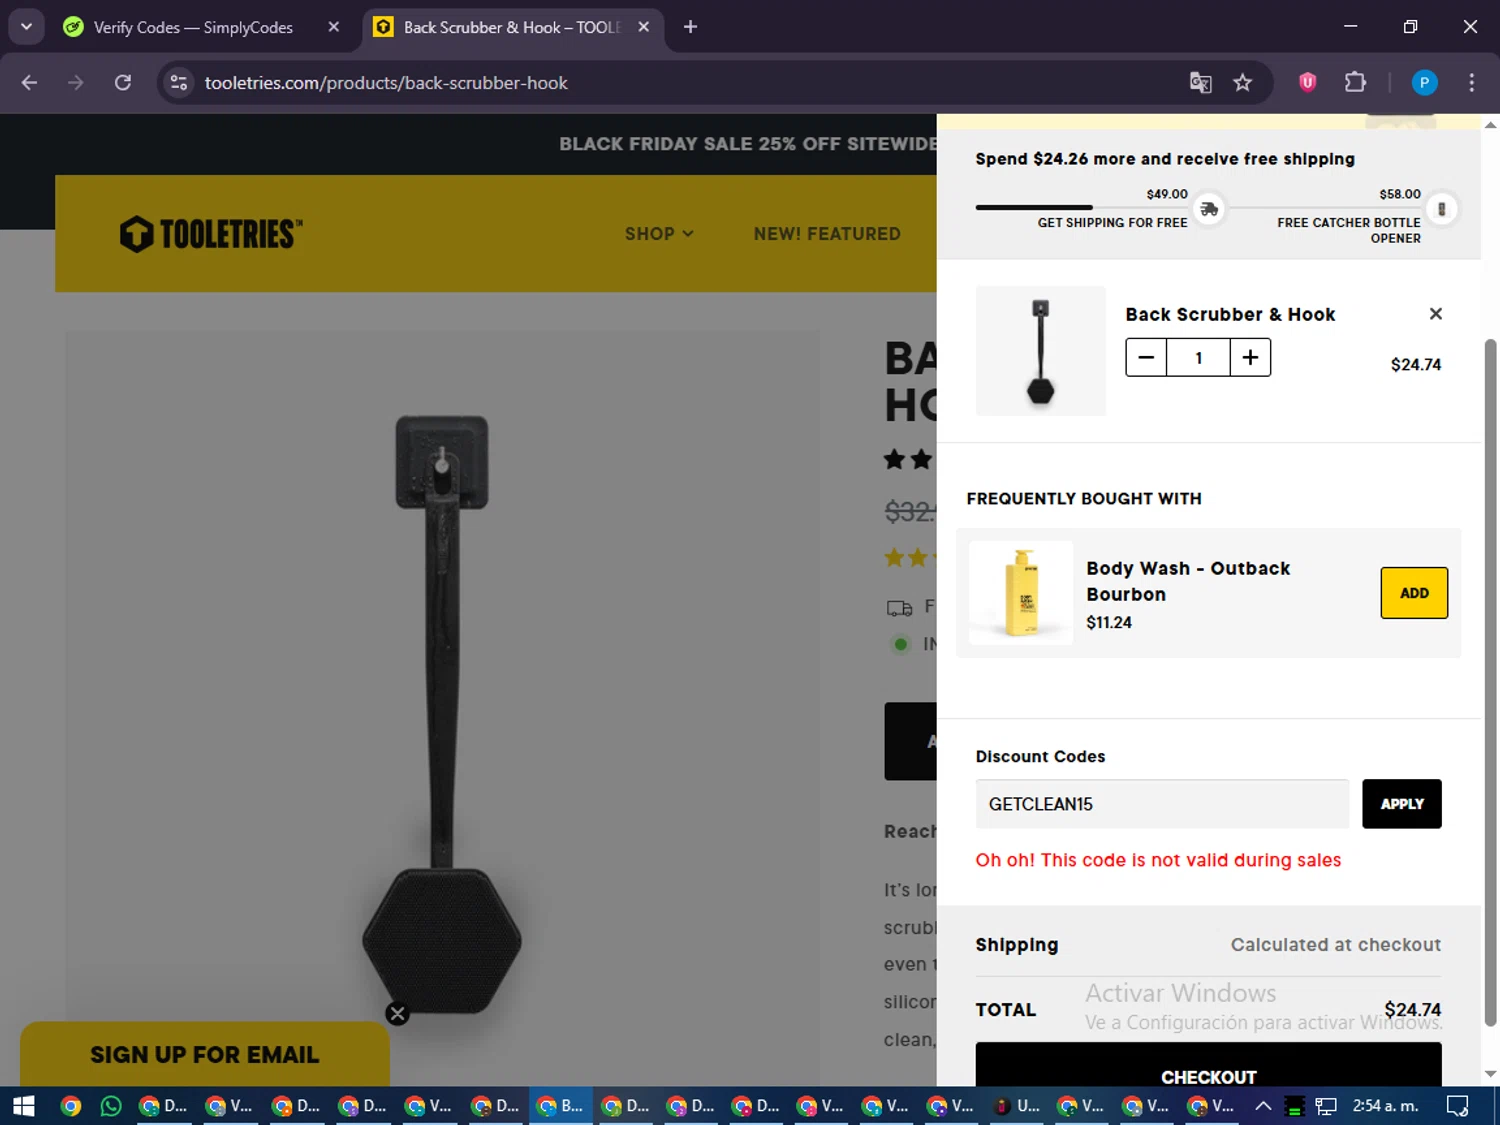Screen dimensions: 1500x1125
Task: Expand the SHOP menu
Action: click(x=659, y=234)
